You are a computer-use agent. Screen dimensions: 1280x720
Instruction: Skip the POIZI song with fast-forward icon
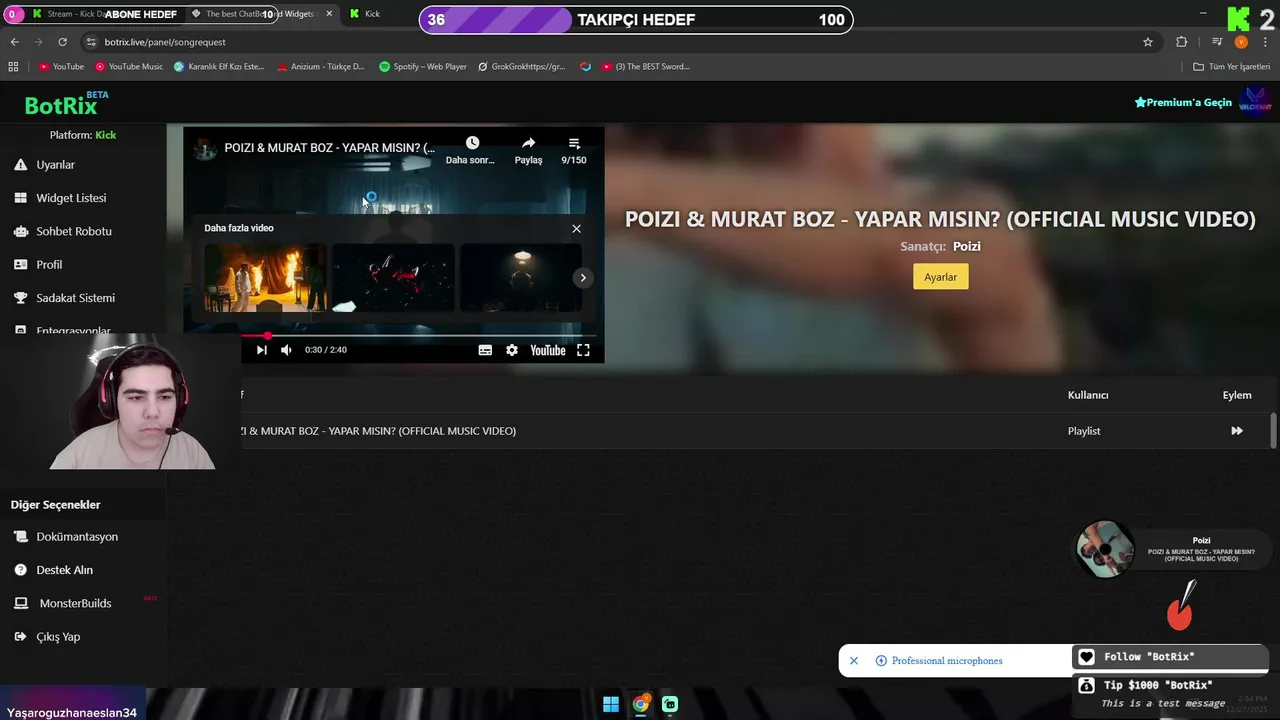point(1237,431)
